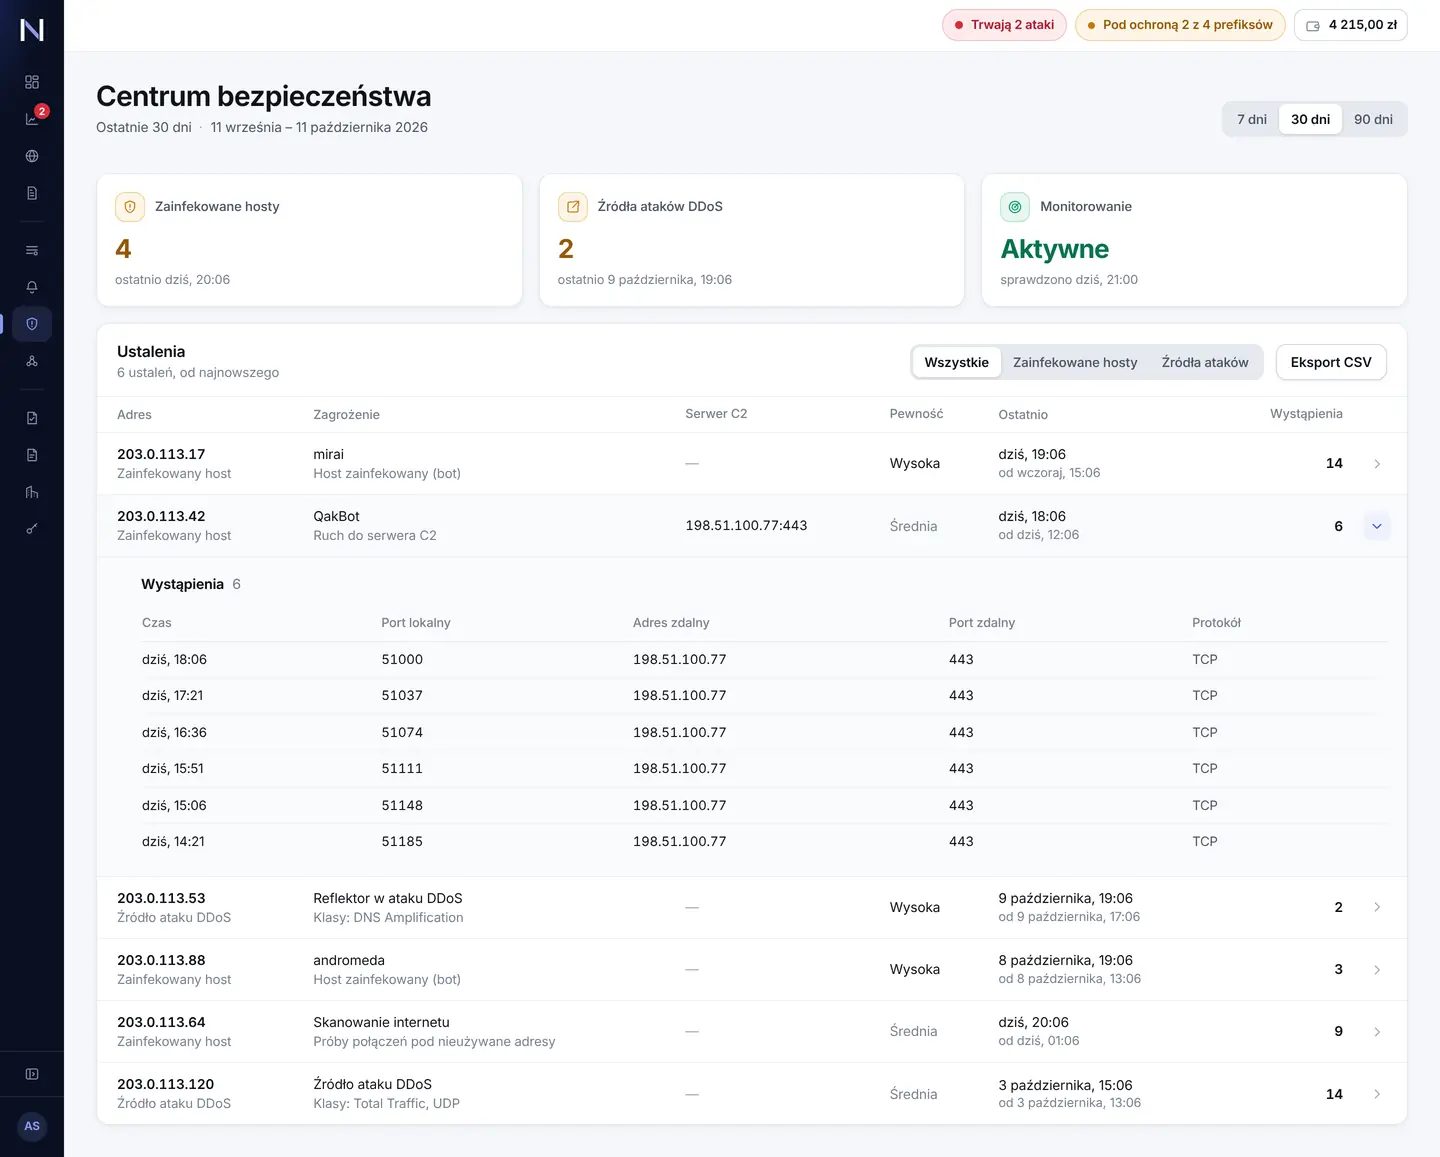1440x1157 pixels.
Task: Open the buildings icon in the sidebar
Action: coord(32,492)
